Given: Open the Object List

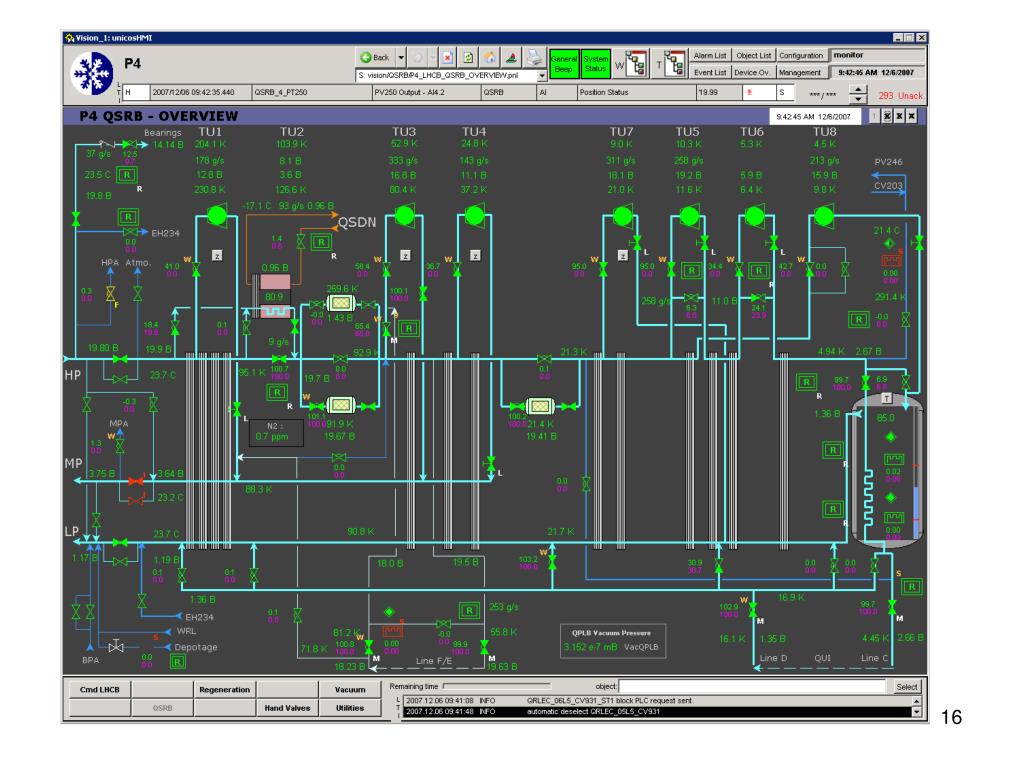Looking at the screenshot, I should 754,56.
